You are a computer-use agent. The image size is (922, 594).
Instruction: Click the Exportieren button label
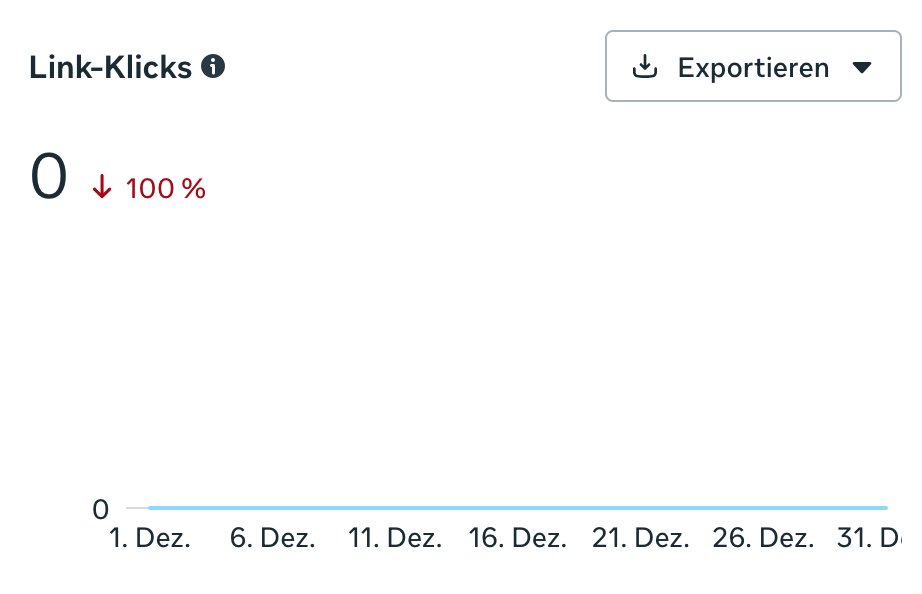[x=753, y=68]
